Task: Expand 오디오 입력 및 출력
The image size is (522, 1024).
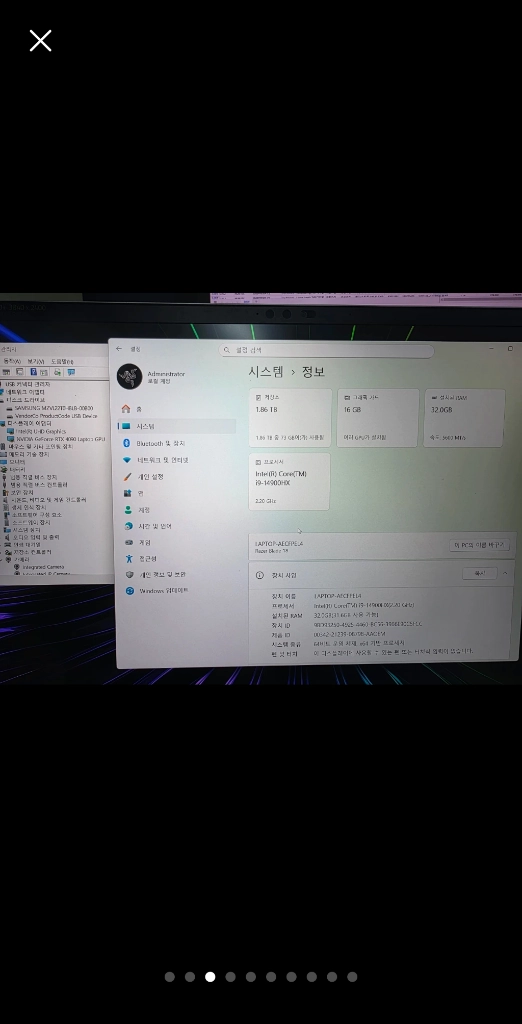Action: point(36,537)
